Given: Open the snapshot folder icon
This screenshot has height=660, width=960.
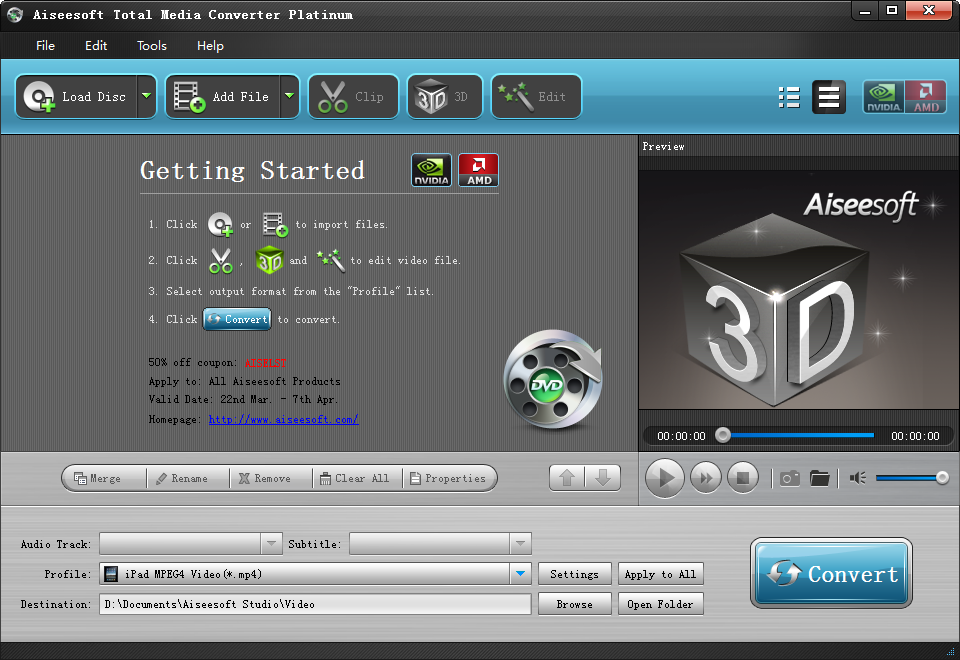Looking at the screenshot, I should point(819,478).
